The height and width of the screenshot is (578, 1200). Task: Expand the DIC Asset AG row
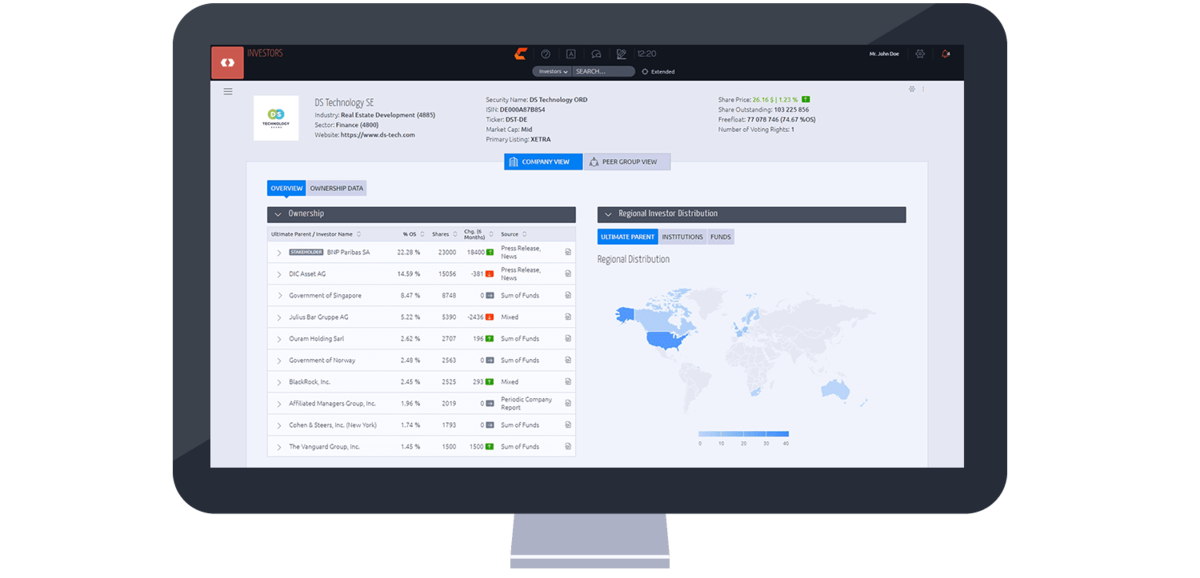279,274
